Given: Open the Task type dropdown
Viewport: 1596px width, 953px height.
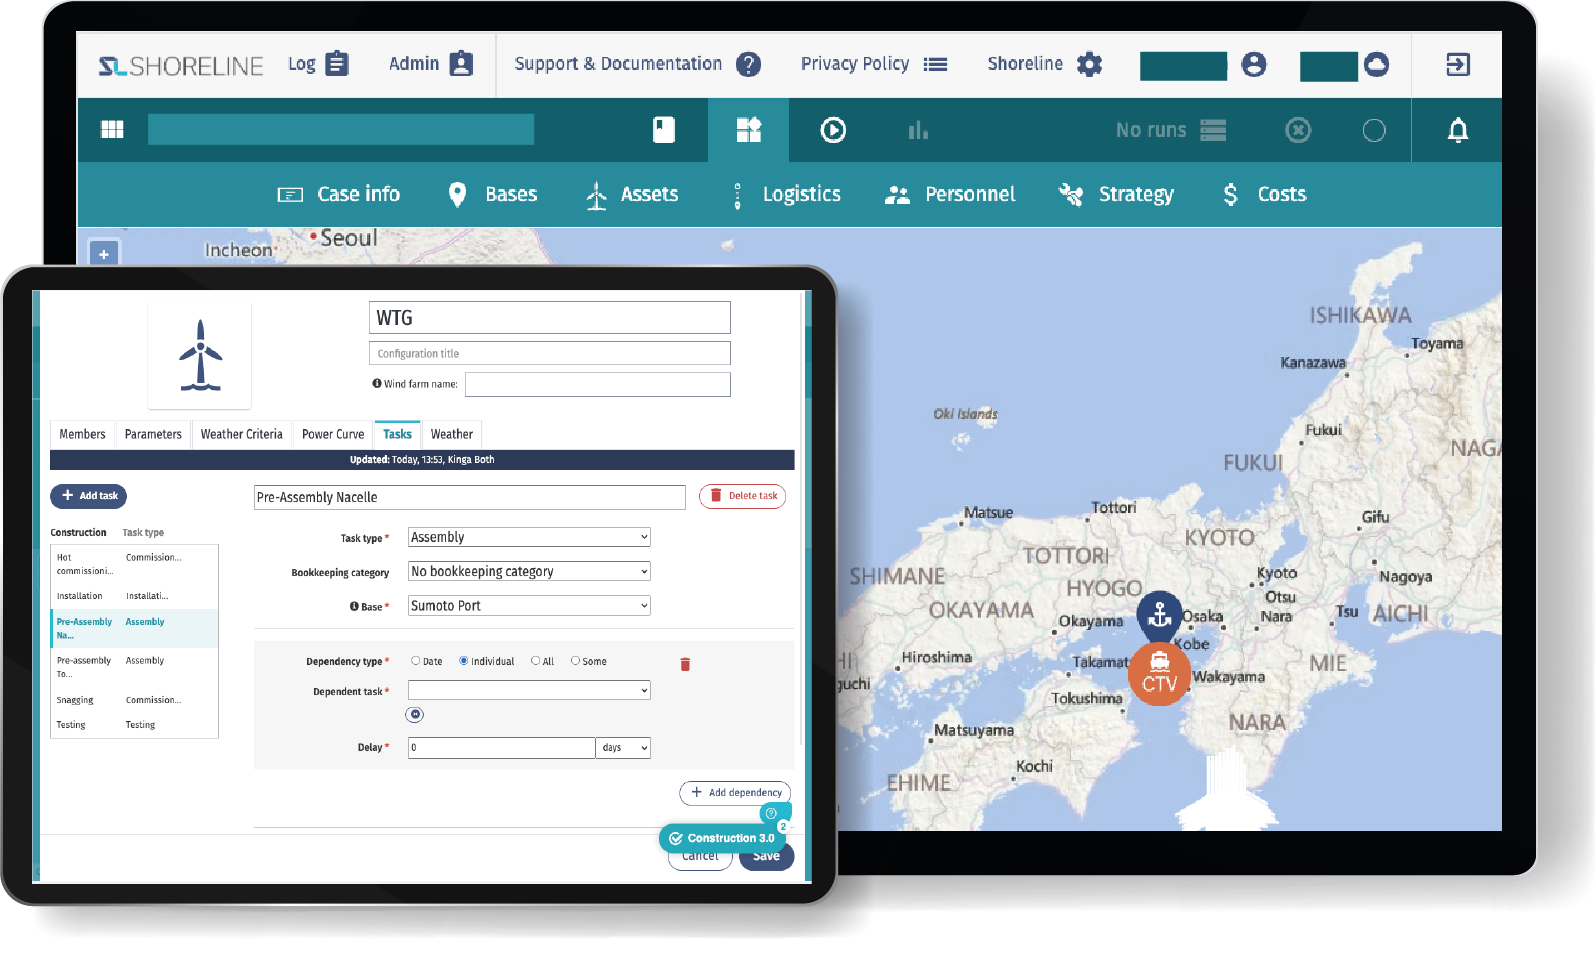Looking at the screenshot, I should tap(529, 537).
